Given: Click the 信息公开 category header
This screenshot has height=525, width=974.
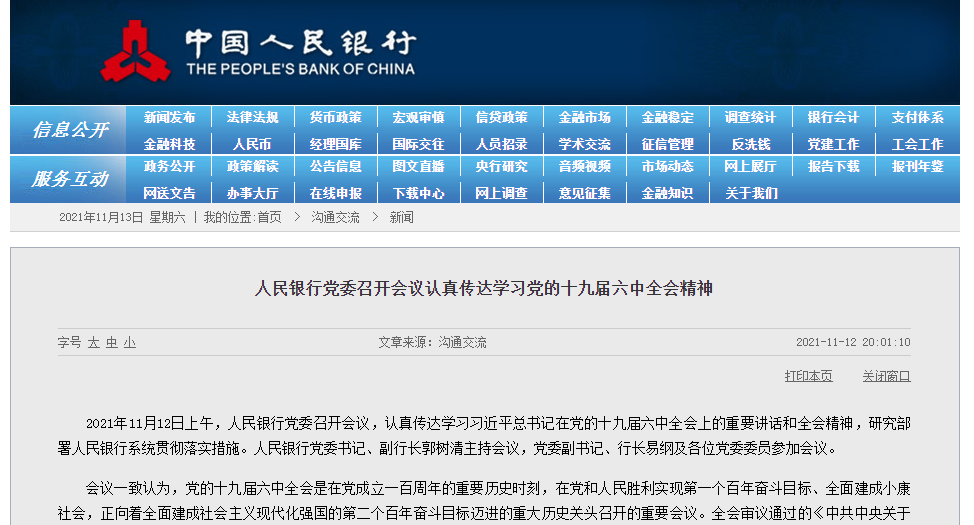Looking at the screenshot, I should 70,130.
